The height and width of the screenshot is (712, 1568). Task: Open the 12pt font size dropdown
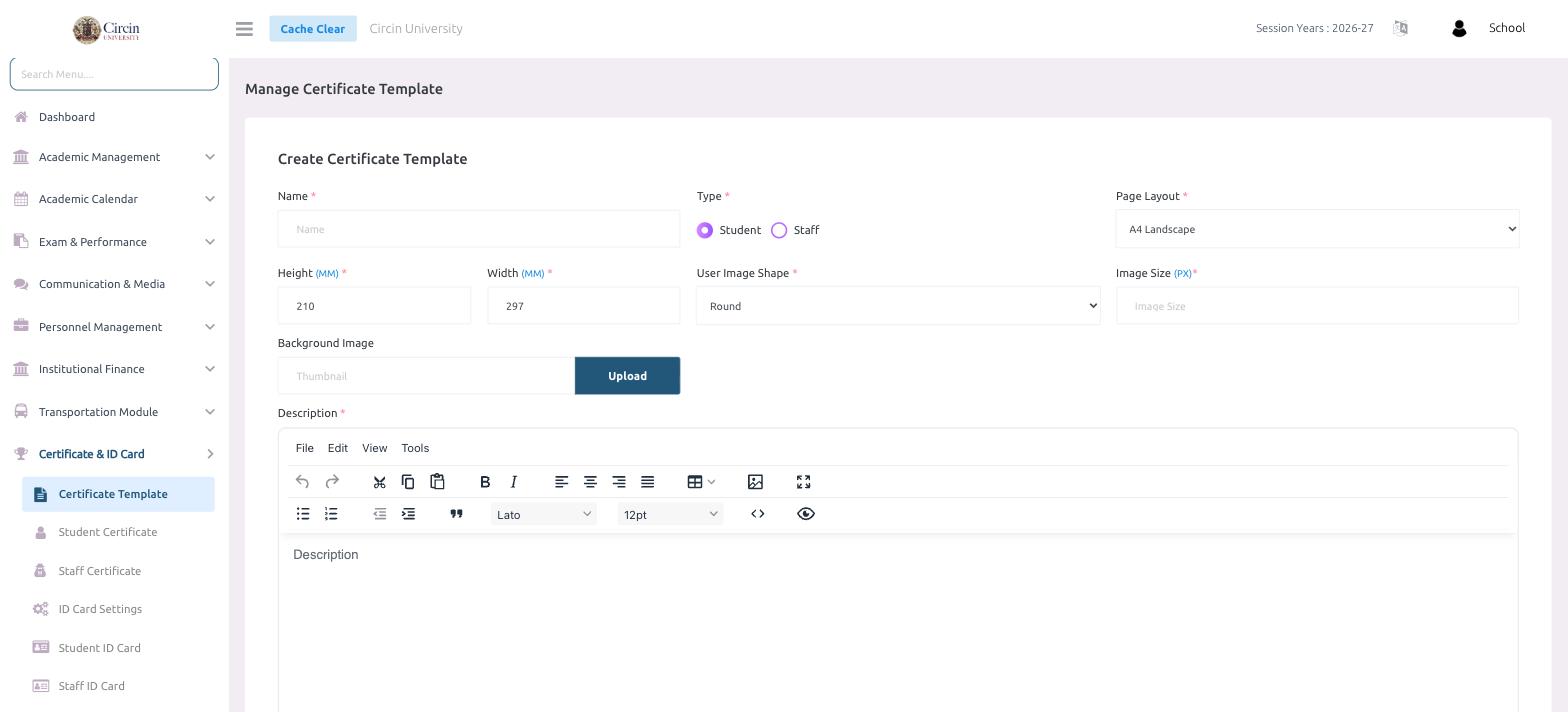coord(670,514)
